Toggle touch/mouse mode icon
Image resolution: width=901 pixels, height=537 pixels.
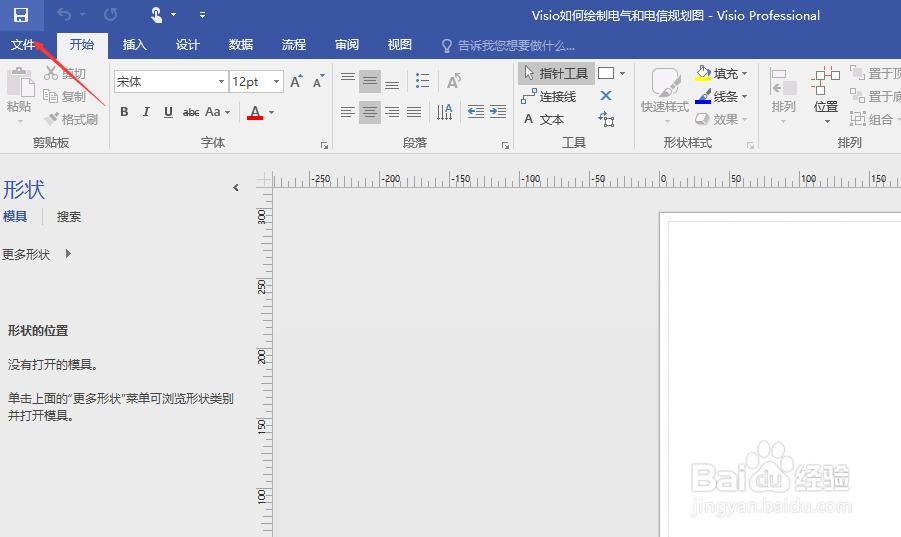(x=156, y=15)
